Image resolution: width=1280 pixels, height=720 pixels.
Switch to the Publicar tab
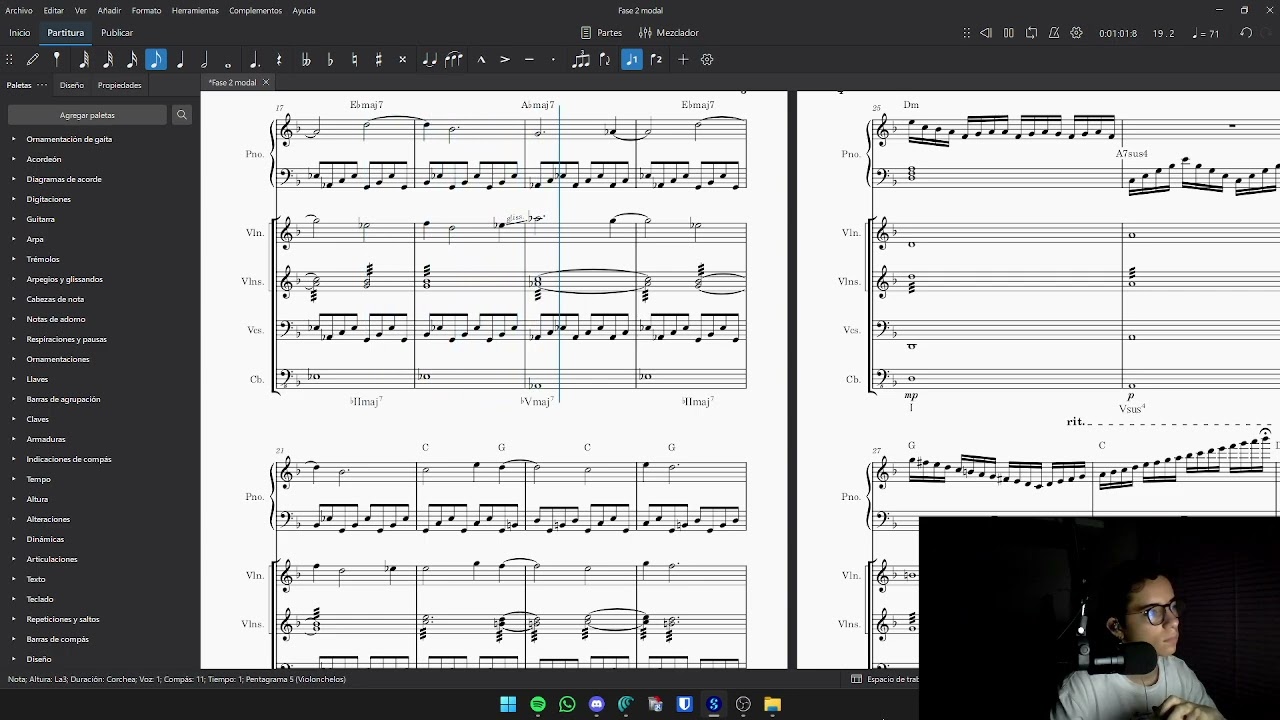(117, 33)
